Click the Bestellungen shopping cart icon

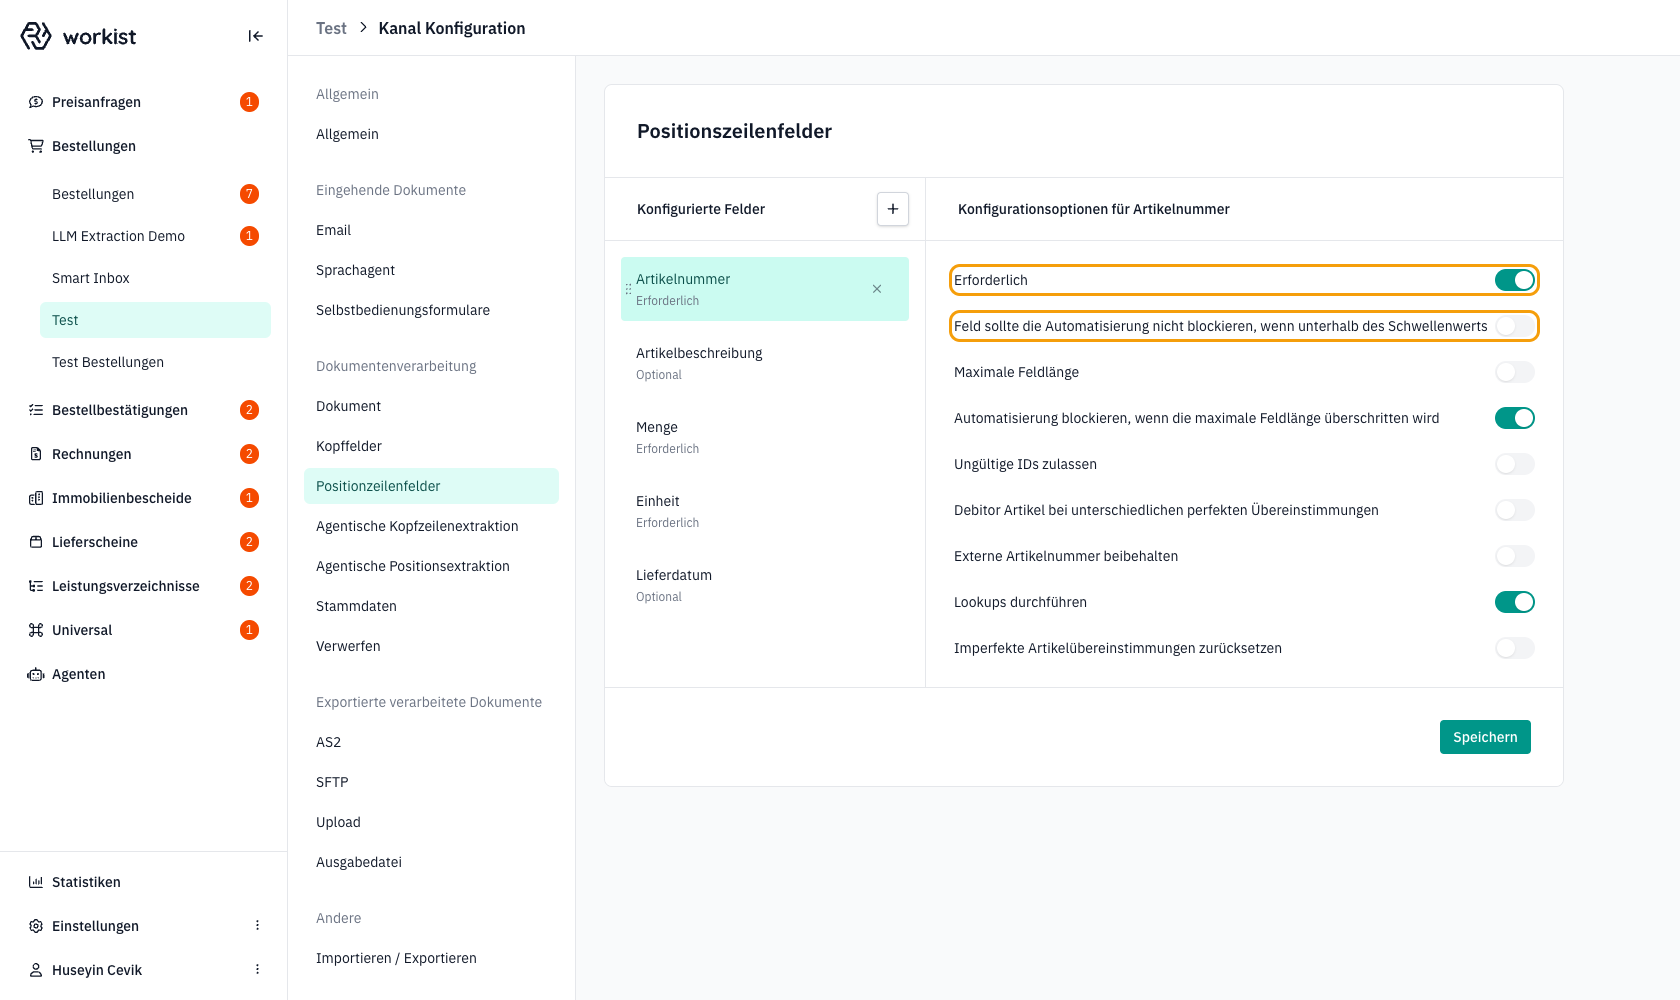[36, 146]
